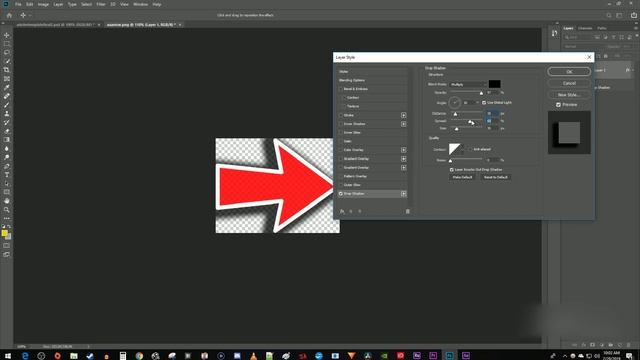Click the share icon at top right

coord(634,15)
